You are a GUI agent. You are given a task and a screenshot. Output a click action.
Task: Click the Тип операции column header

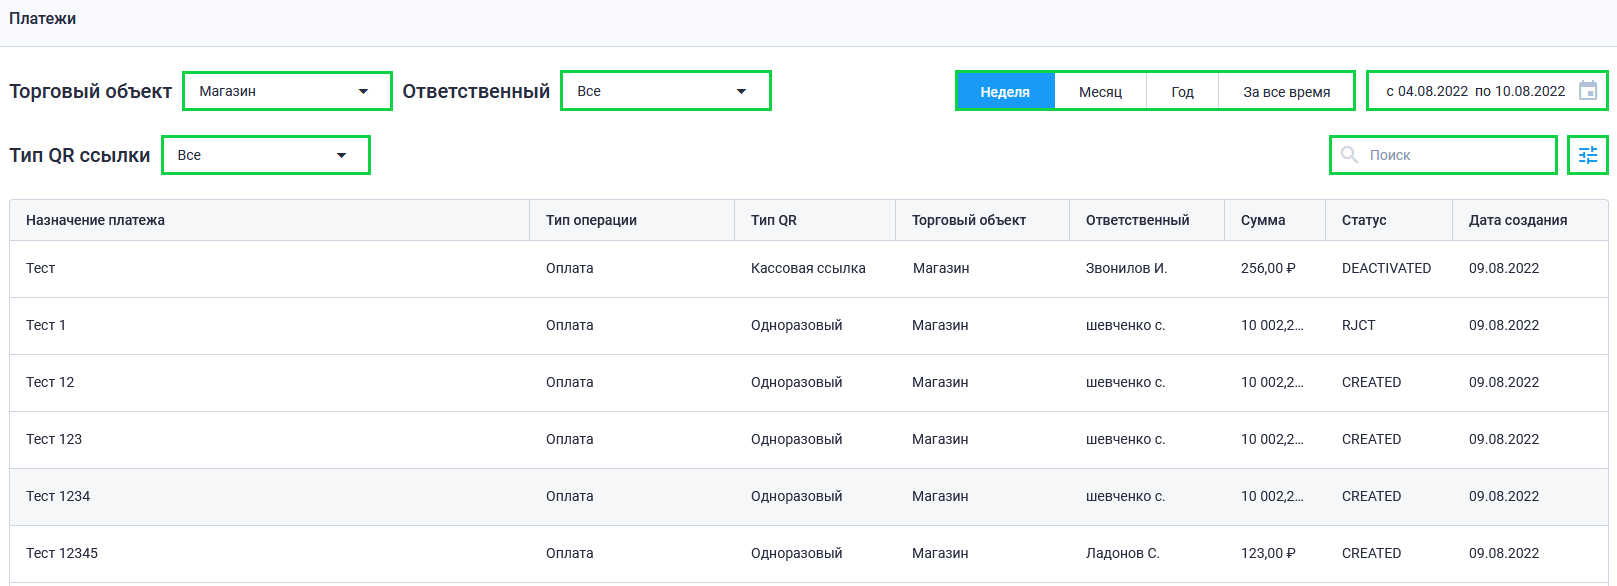pos(591,220)
